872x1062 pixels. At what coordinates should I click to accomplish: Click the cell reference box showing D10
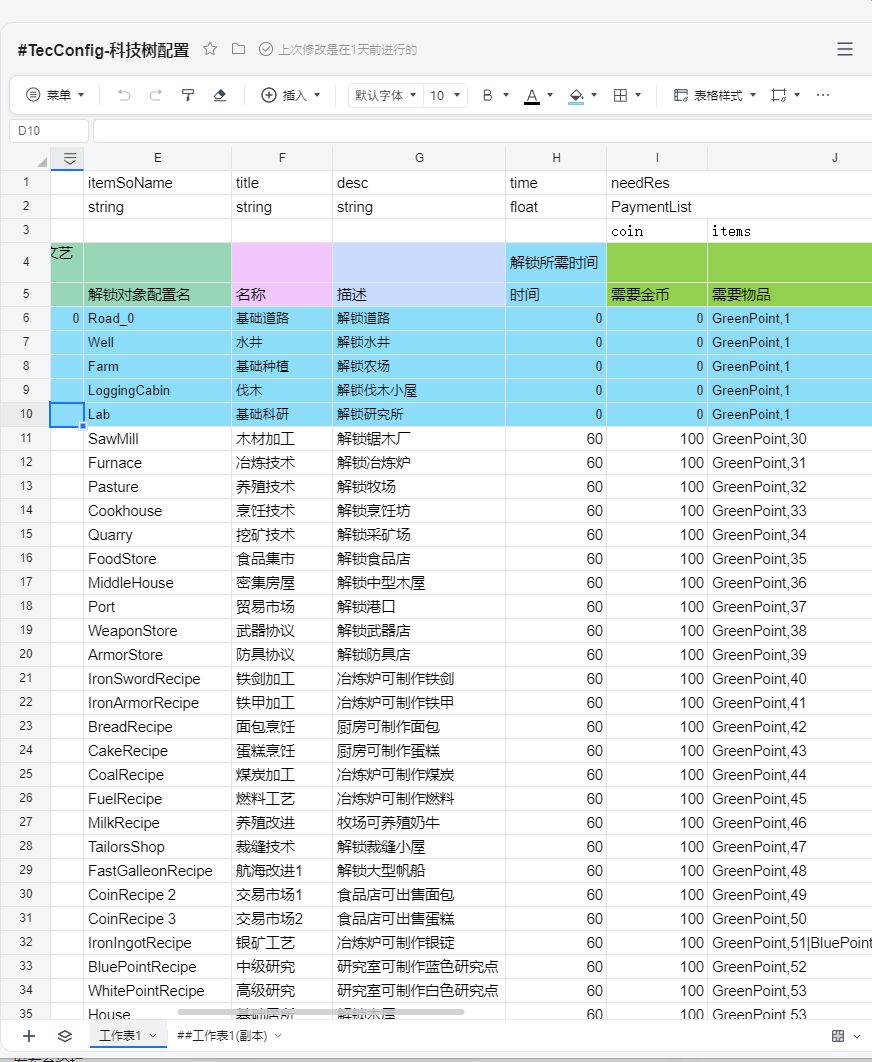click(48, 131)
